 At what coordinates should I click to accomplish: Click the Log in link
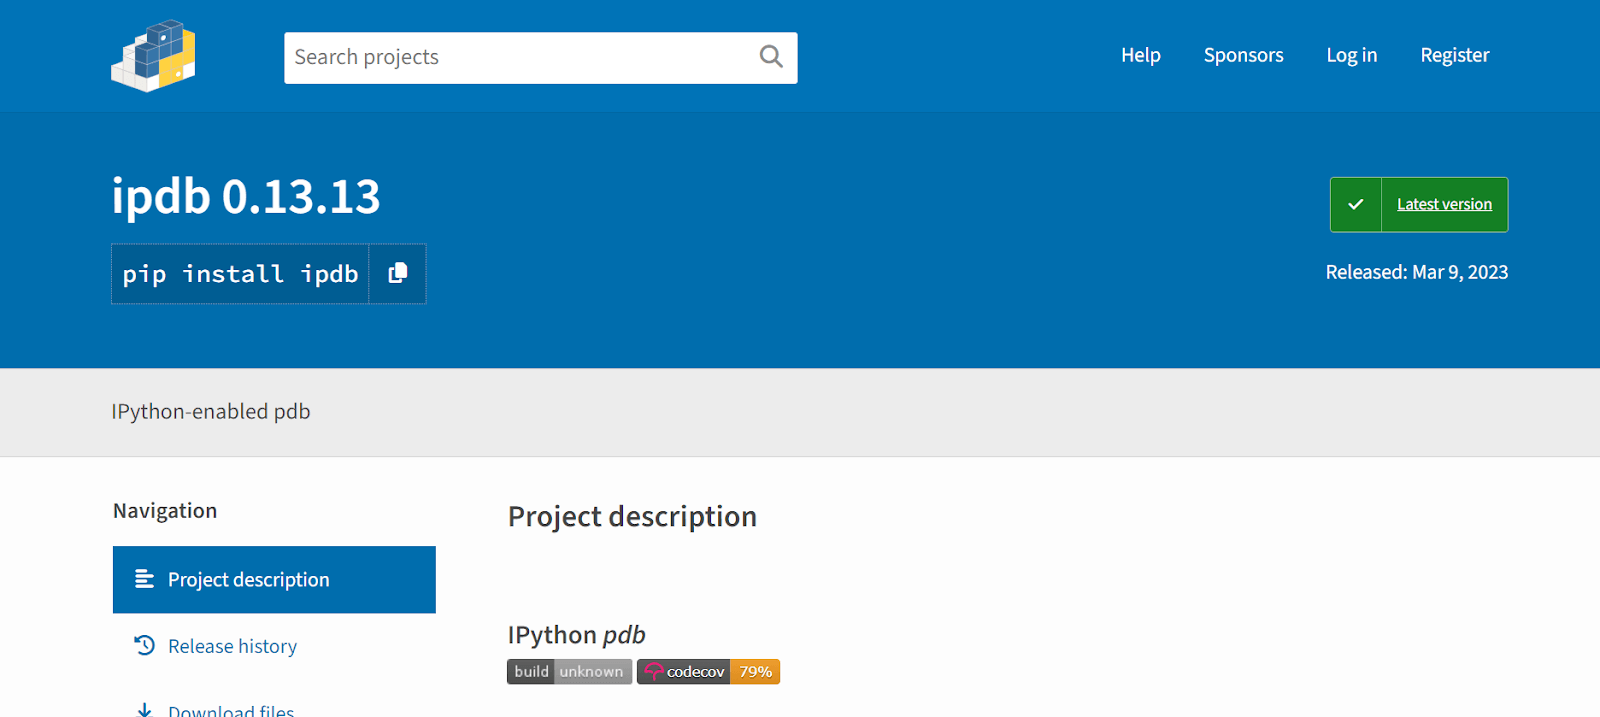pyautogui.click(x=1351, y=55)
